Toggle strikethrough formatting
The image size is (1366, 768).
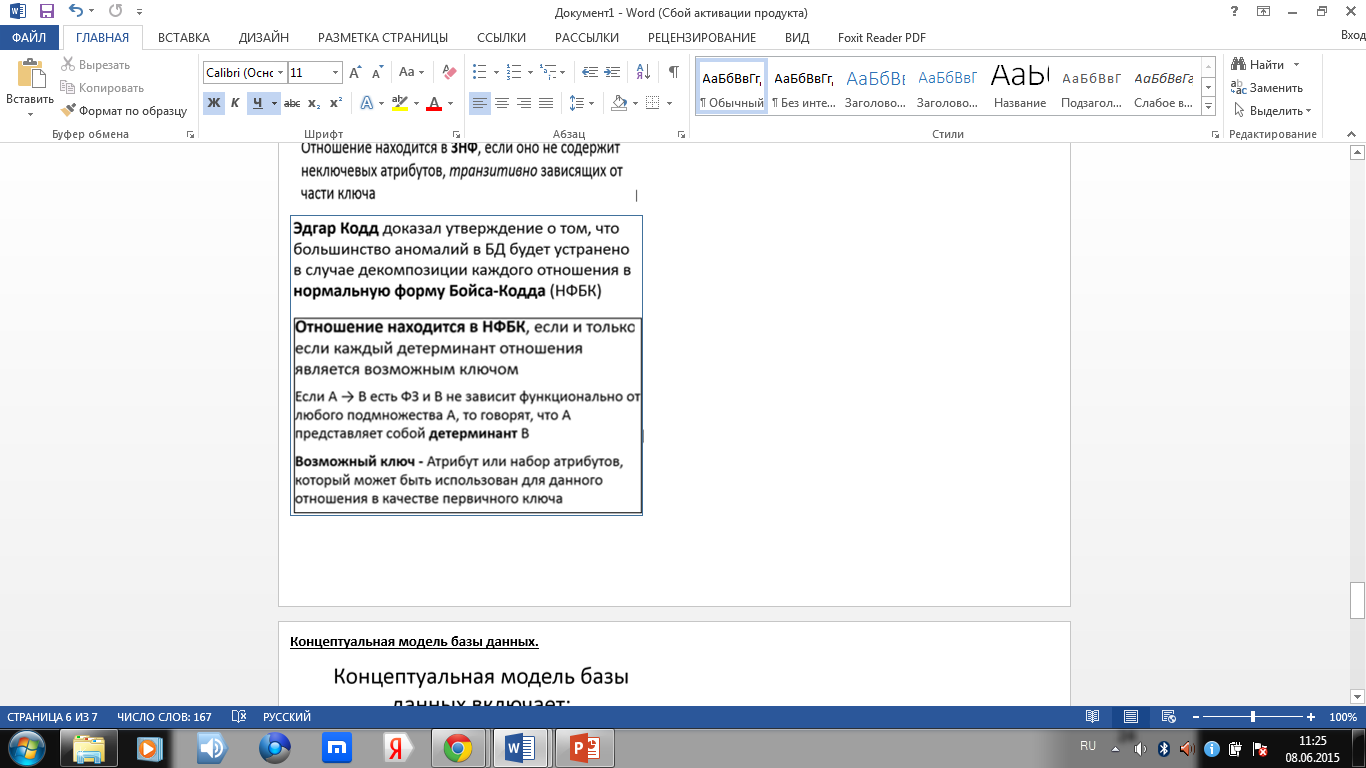click(x=292, y=103)
